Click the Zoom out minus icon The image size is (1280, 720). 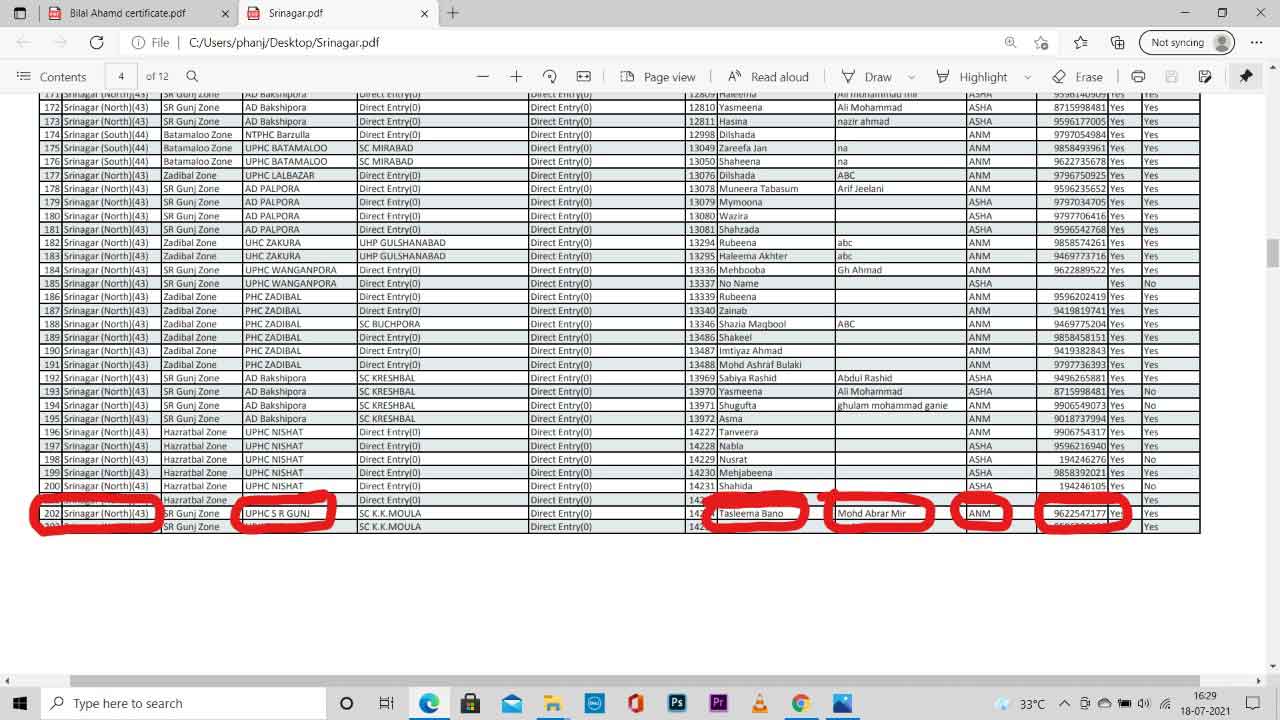click(x=483, y=77)
